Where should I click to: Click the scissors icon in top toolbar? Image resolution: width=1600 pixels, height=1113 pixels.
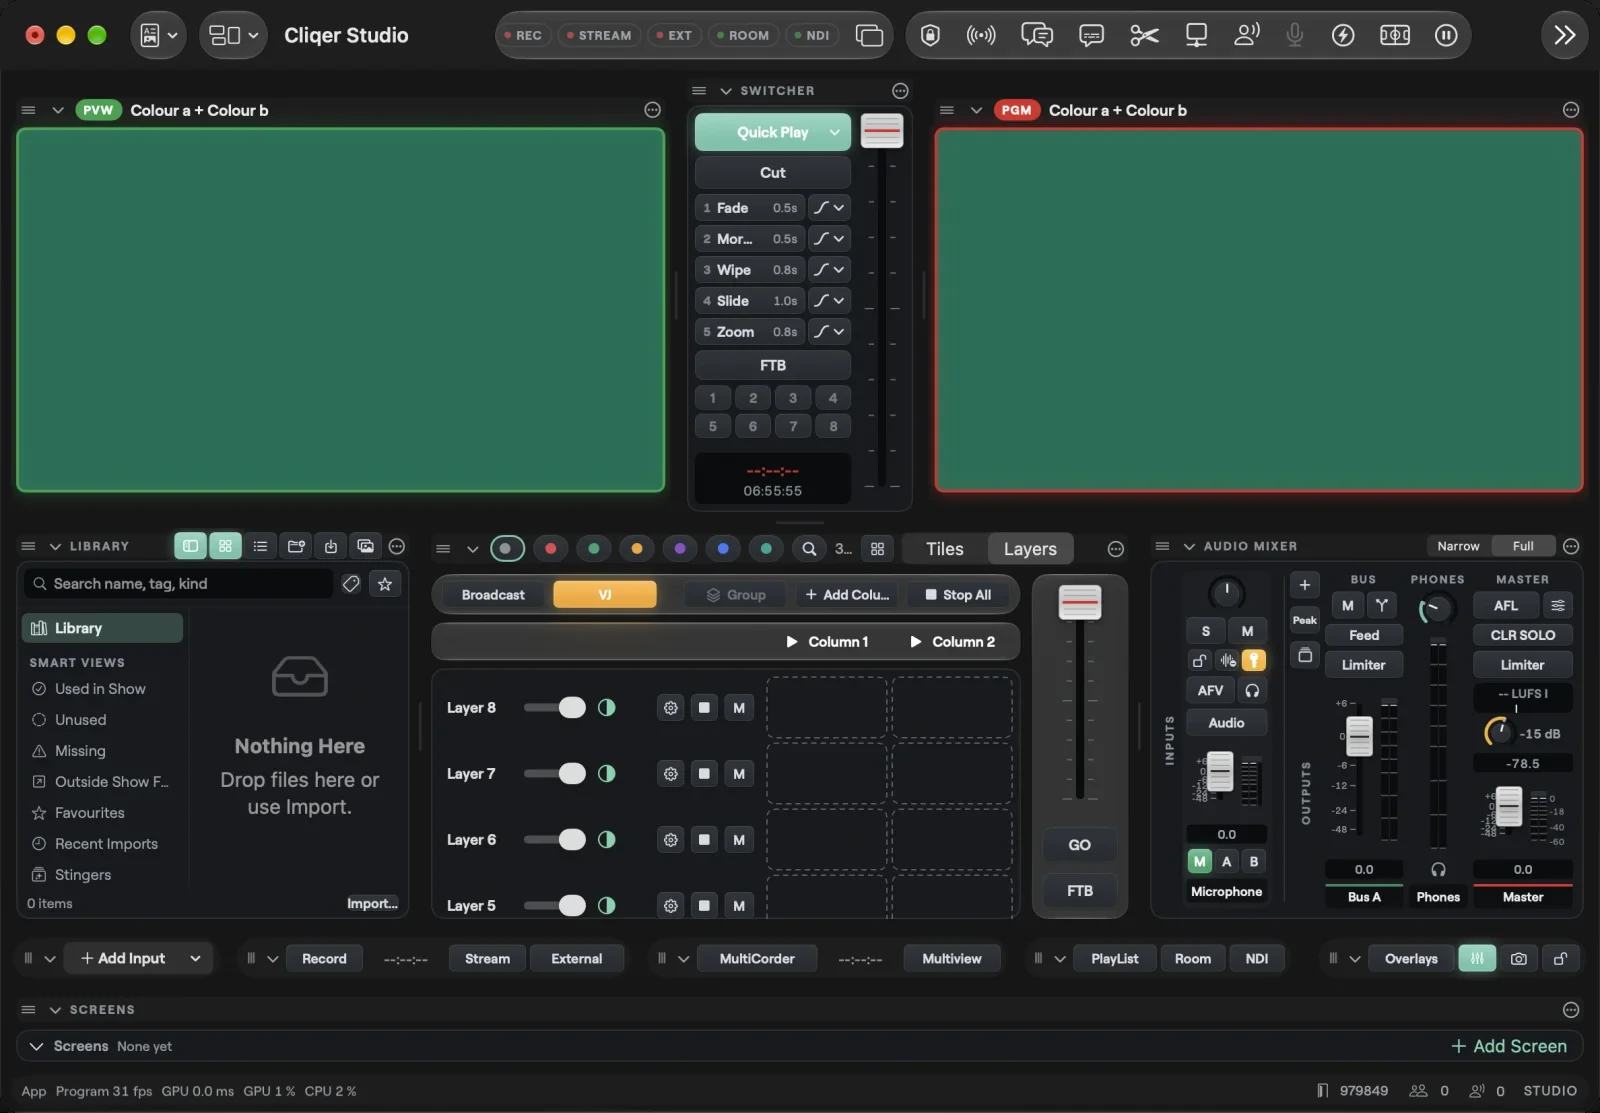tap(1144, 35)
